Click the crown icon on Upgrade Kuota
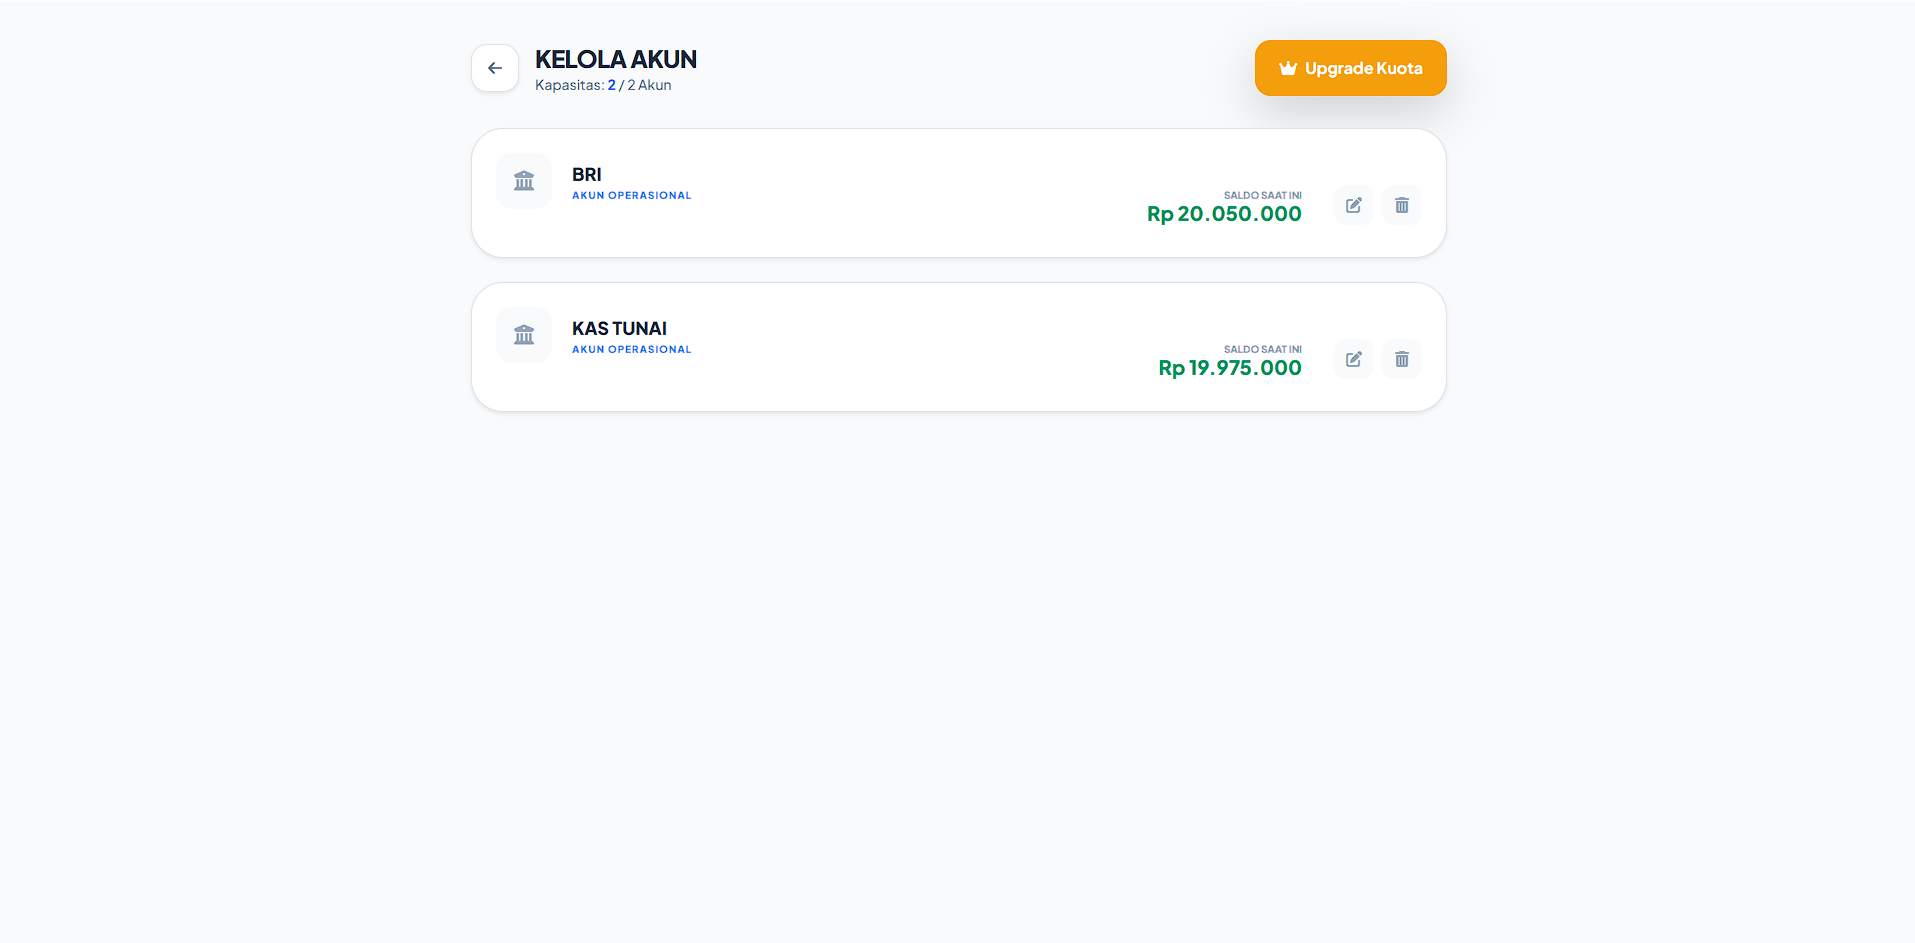Image resolution: width=1915 pixels, height=943 pixels. click(1288, 68)
